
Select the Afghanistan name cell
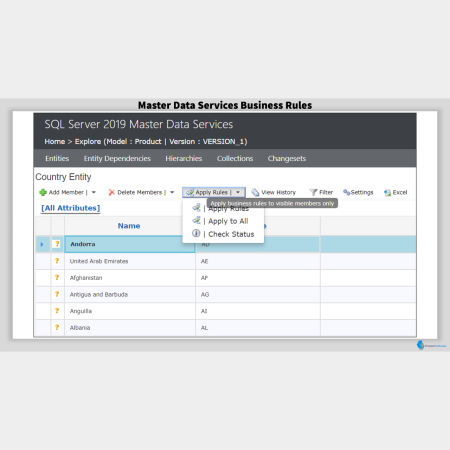click(130, 278)
